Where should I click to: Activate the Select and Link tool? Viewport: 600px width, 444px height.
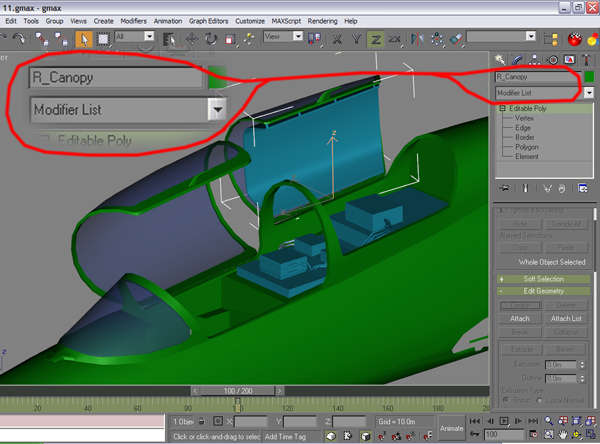pyautogui.click(x=41, y=39)
